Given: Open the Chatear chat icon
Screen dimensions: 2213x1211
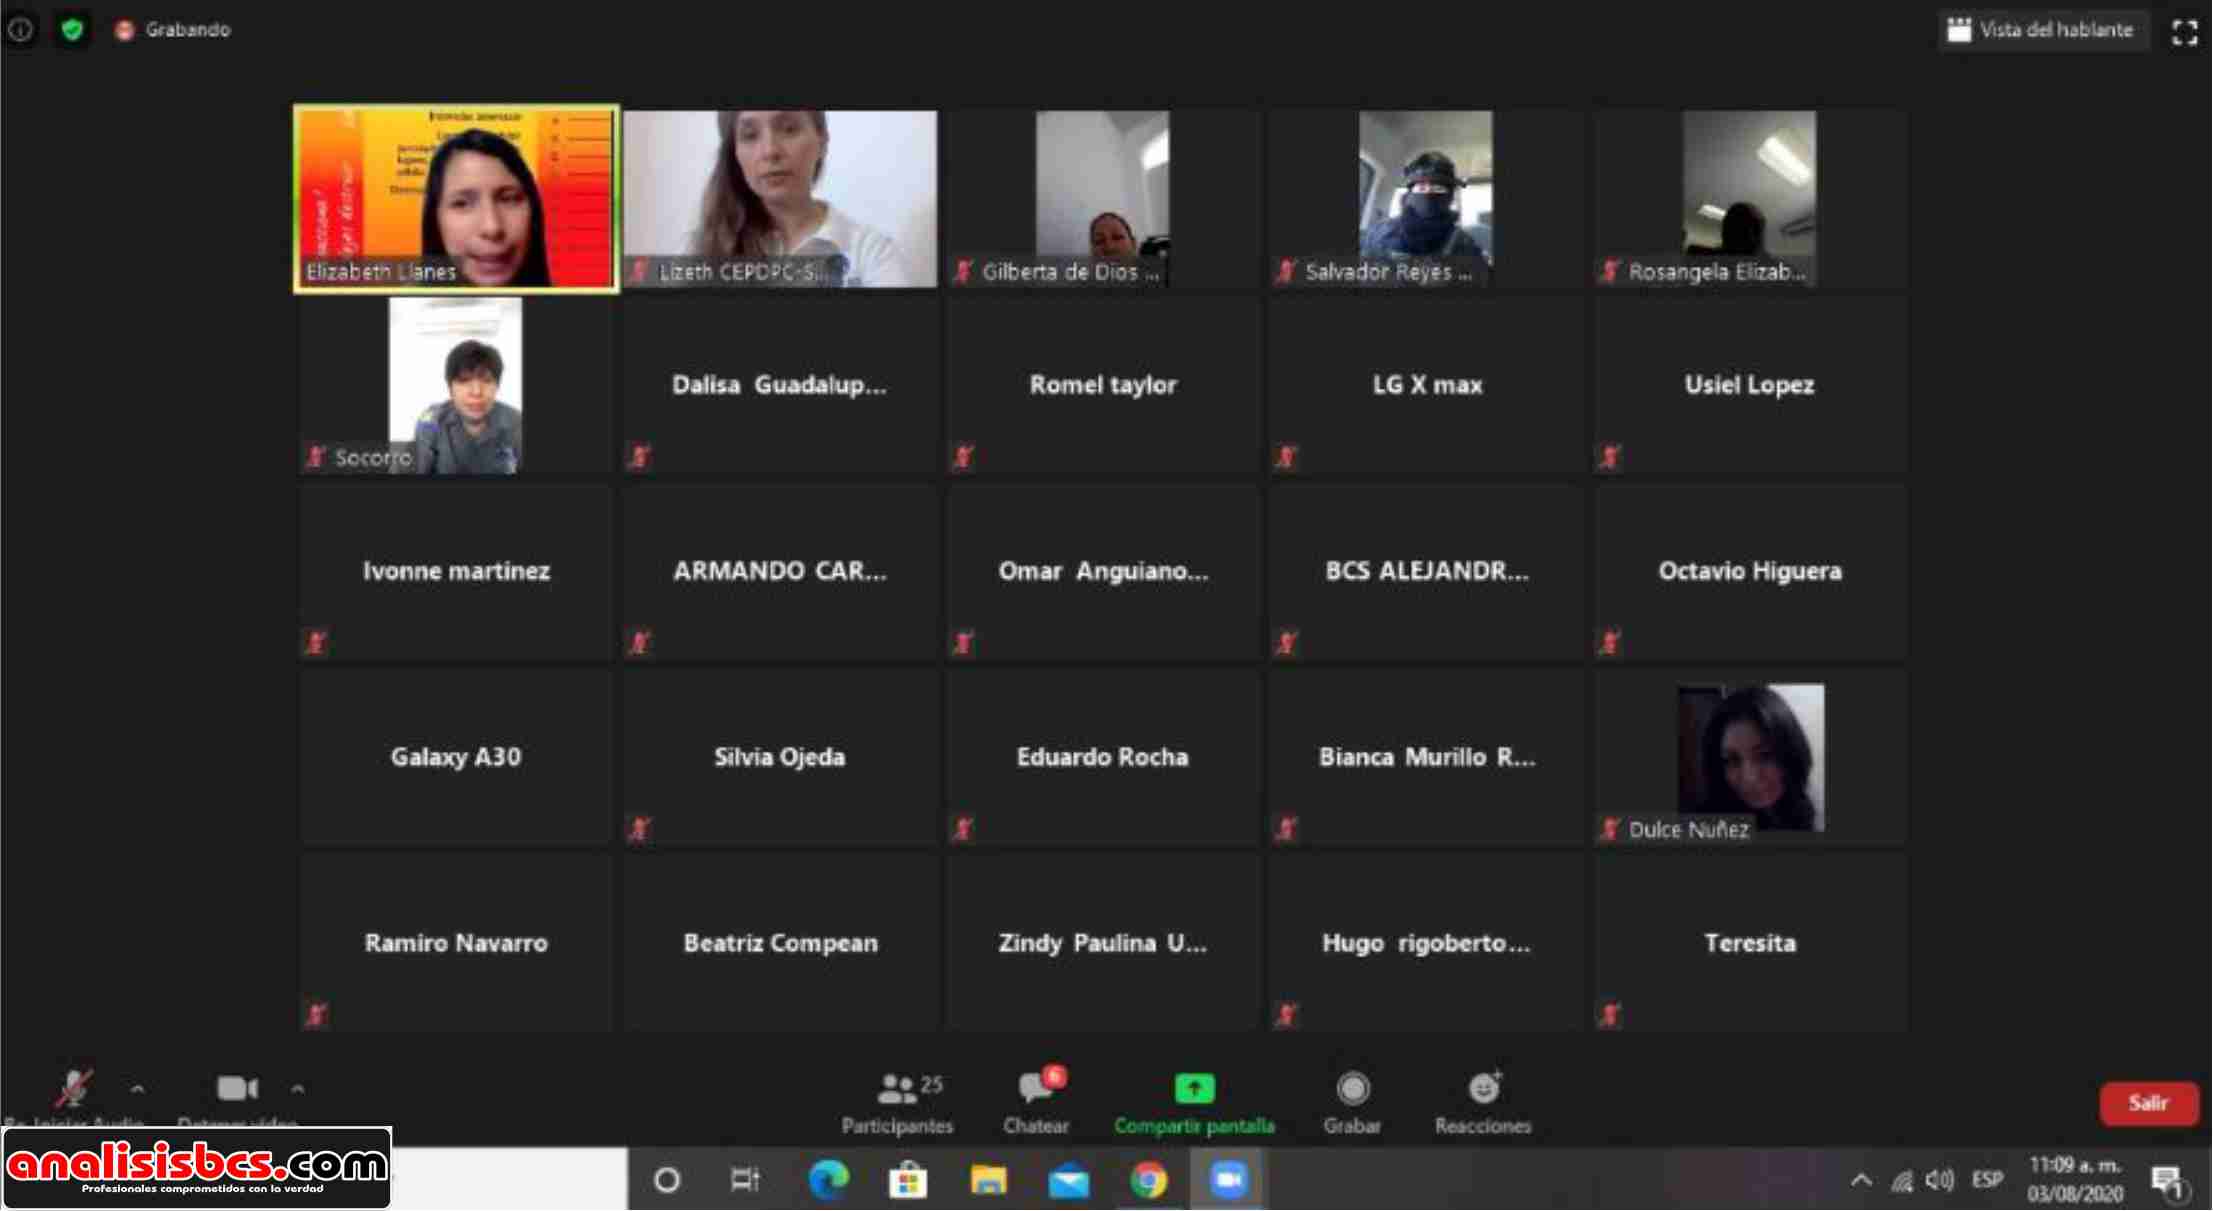Looking at the screenshot, I should pos(1036,1088).
